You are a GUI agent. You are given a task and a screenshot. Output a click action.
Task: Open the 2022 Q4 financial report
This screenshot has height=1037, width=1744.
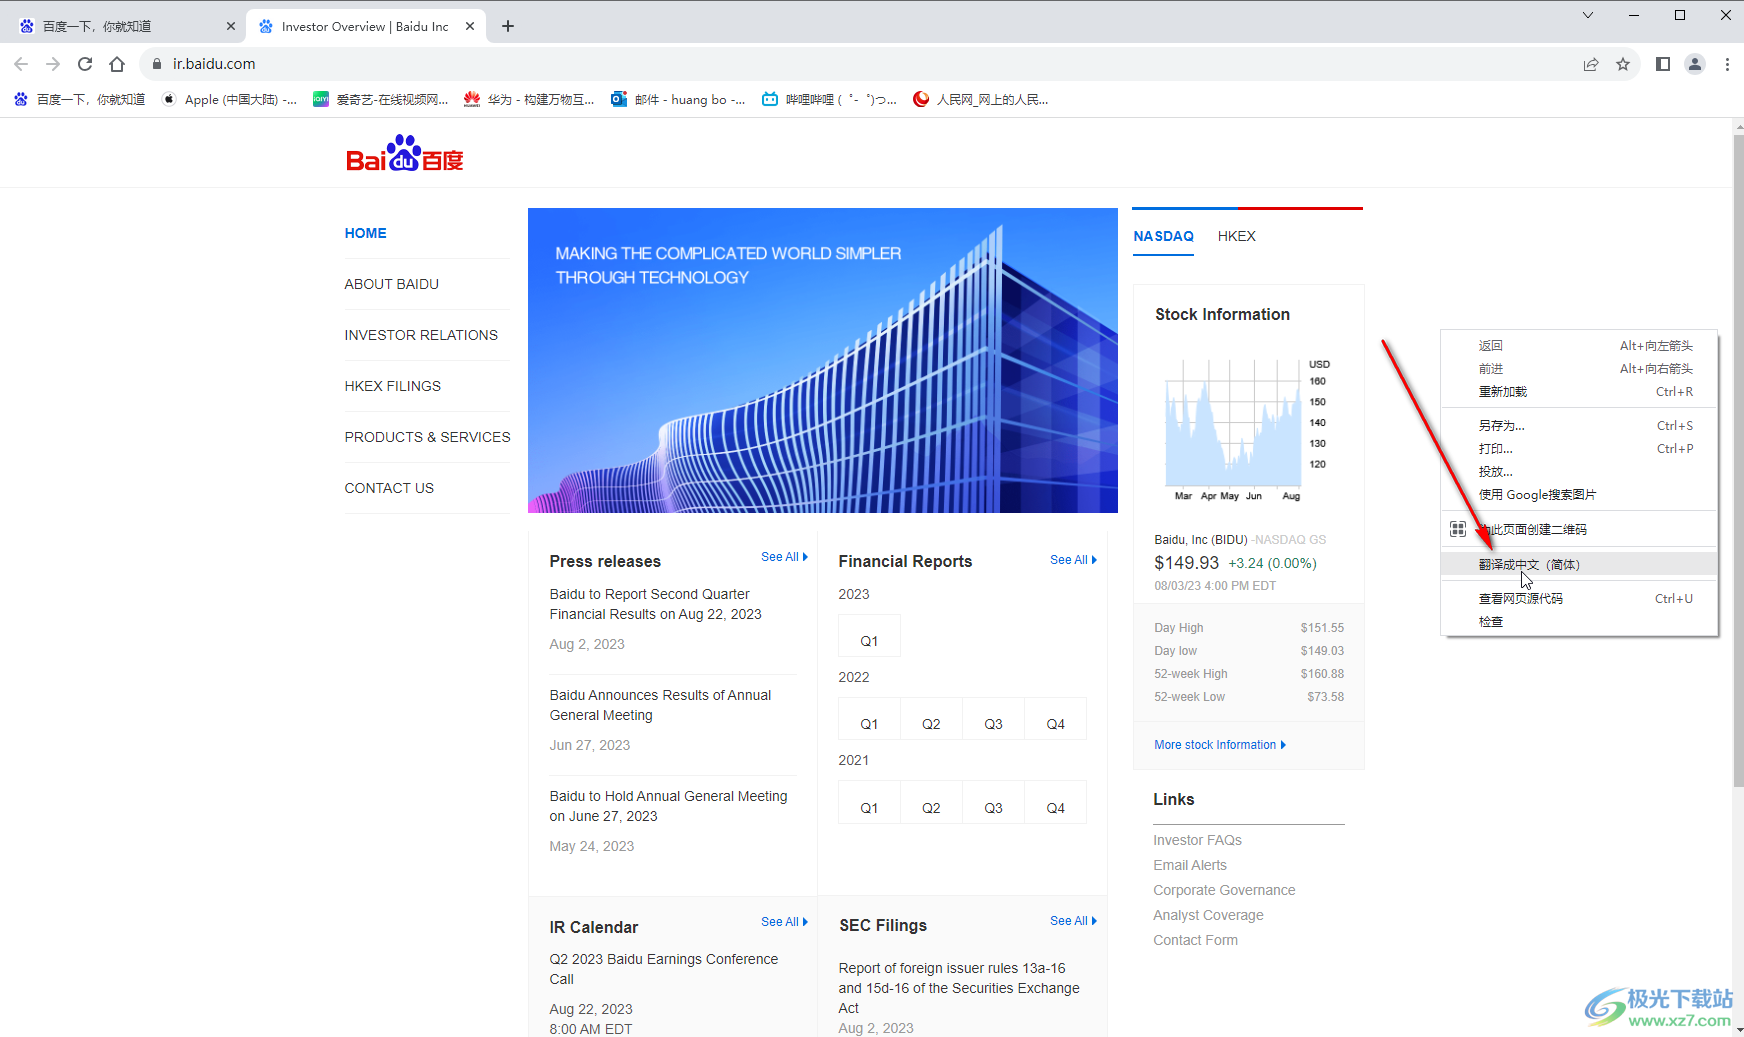[x=1055, y=719]
